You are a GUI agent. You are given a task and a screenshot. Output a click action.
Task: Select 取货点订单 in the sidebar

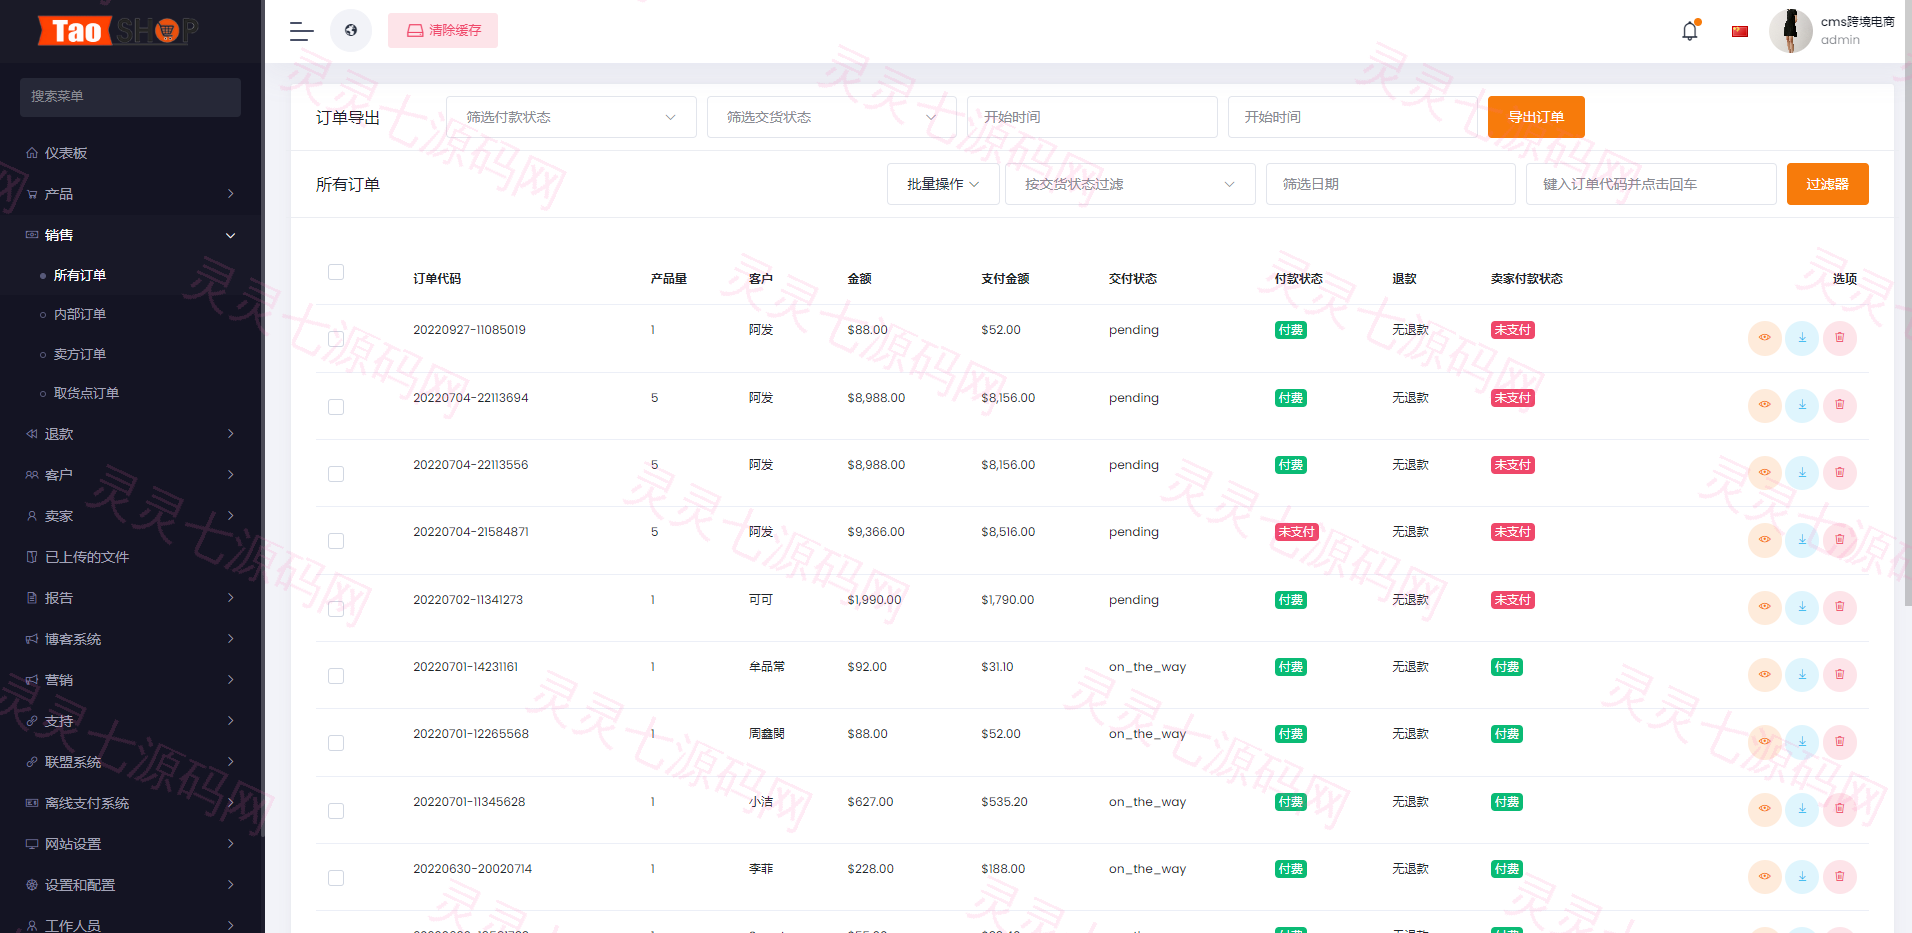[x=86, y=393]
